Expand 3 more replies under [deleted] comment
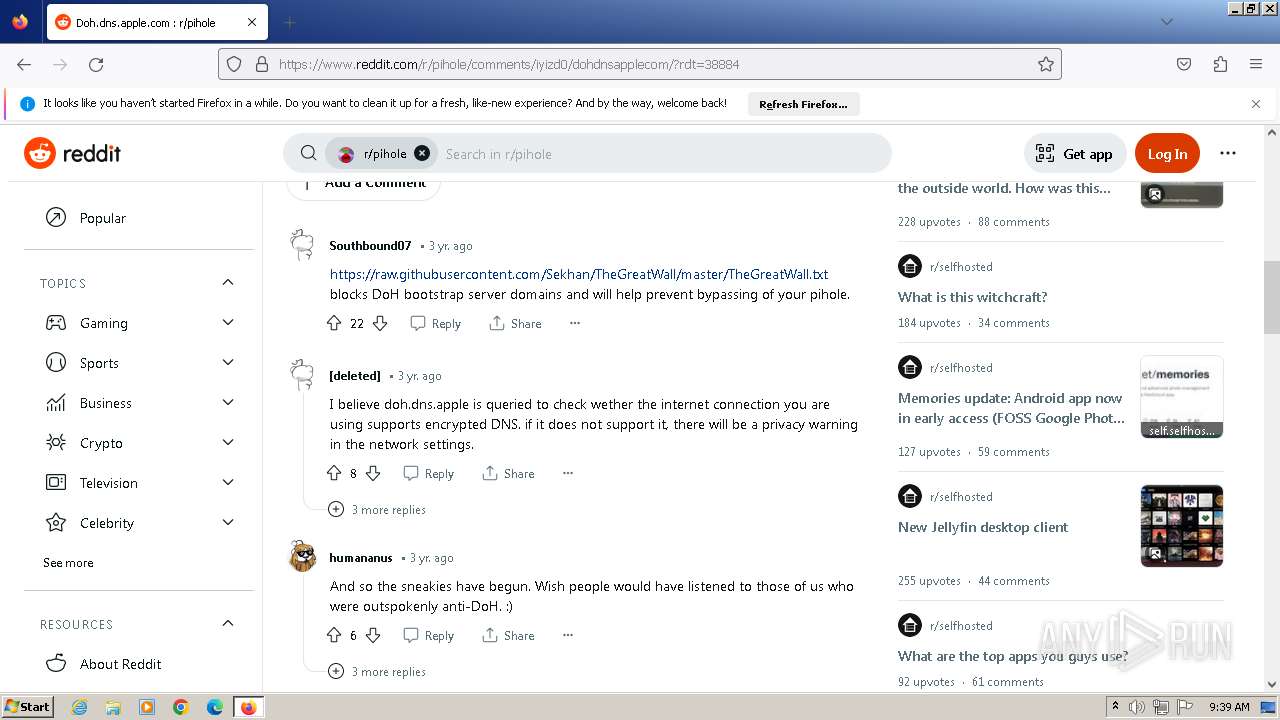Screen dimensions: 1280x720 point(377,509)
